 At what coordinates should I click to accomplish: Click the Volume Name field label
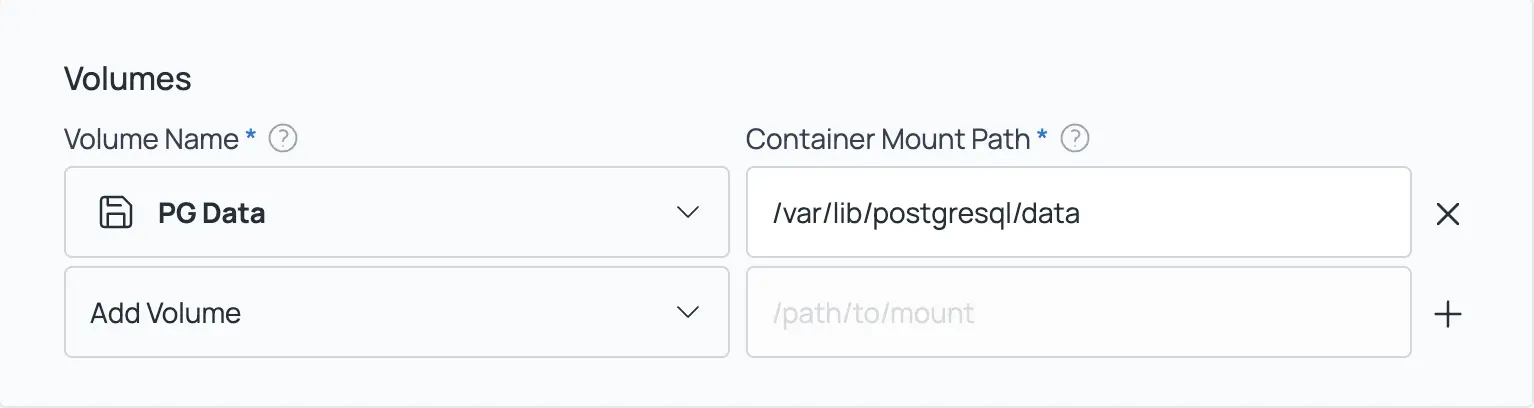pos(151,139)
